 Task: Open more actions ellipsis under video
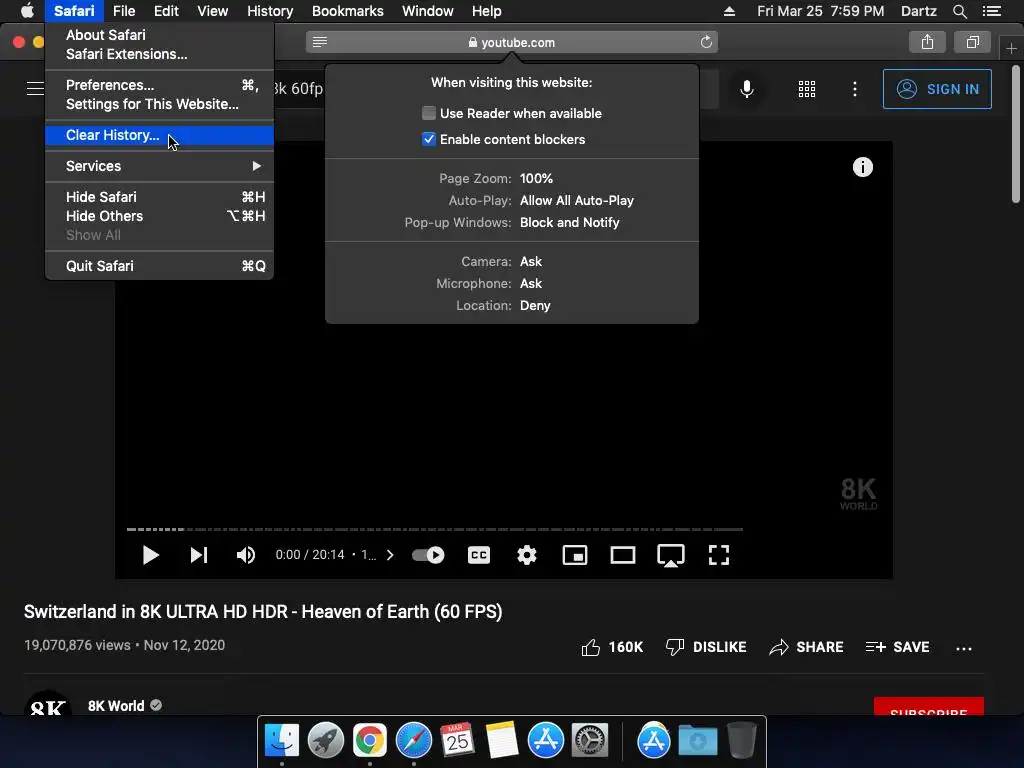click(963, 648)
